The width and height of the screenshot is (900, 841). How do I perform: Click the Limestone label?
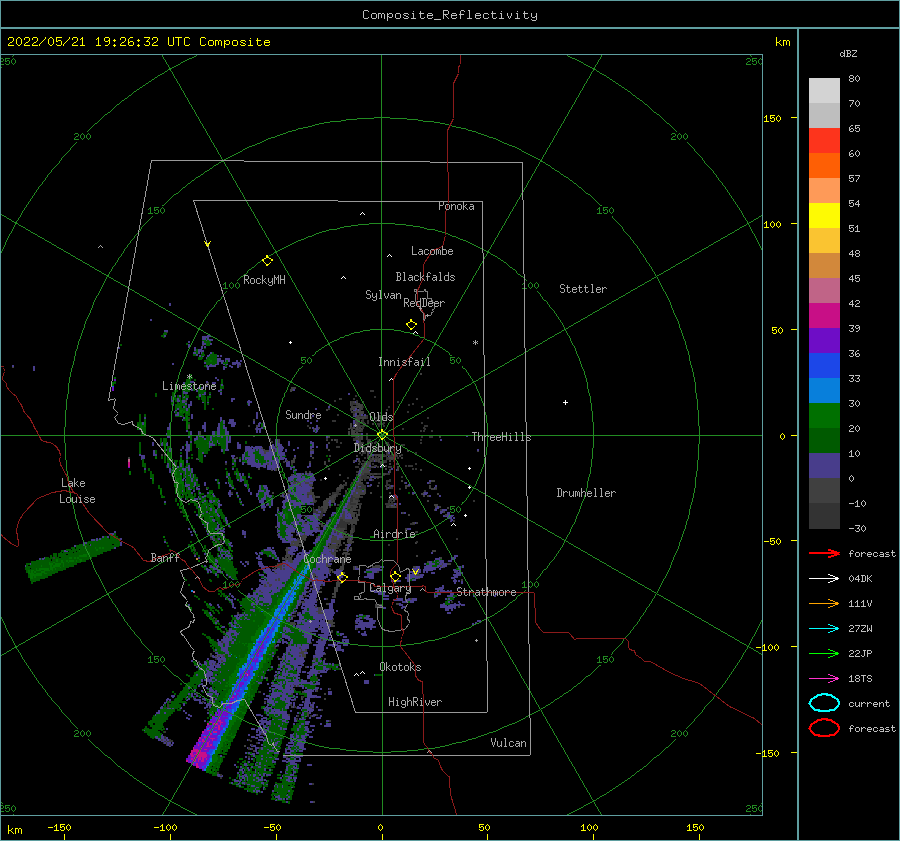[189, 386]
